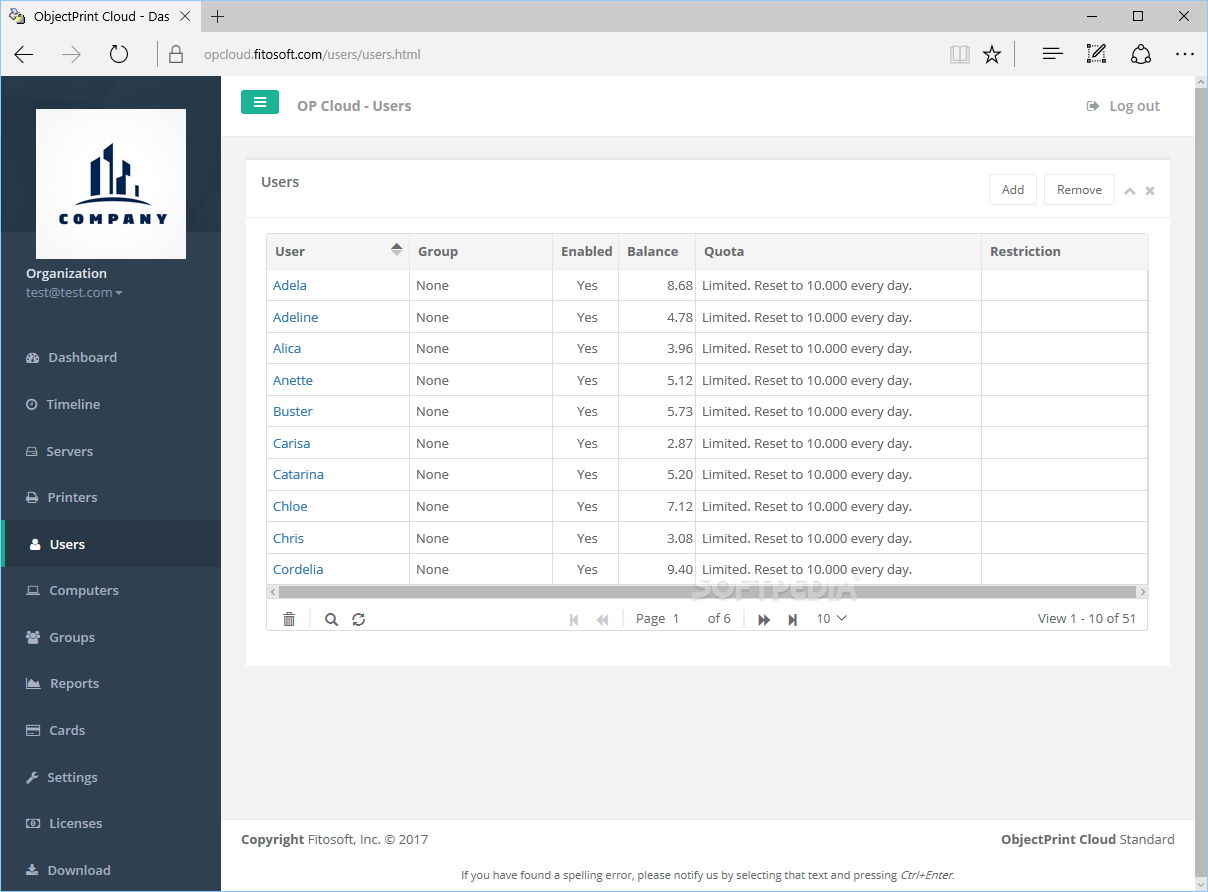Viewport: 1208px width, 892px height.
Task: Open Printers in the sidebar
Action: tap(110, 497)
